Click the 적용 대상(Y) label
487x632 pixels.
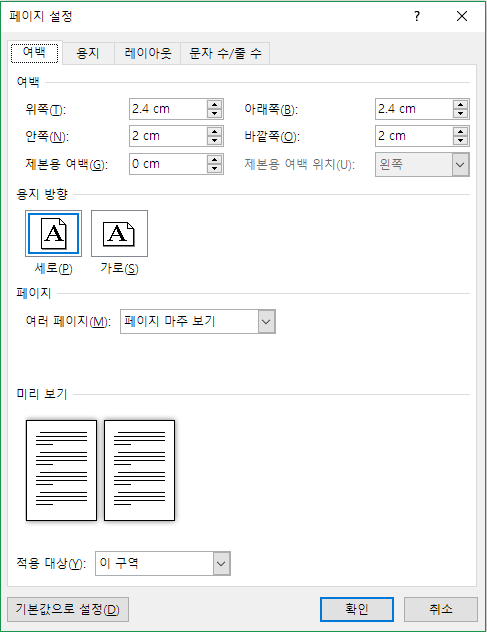(x=51, y=563)
